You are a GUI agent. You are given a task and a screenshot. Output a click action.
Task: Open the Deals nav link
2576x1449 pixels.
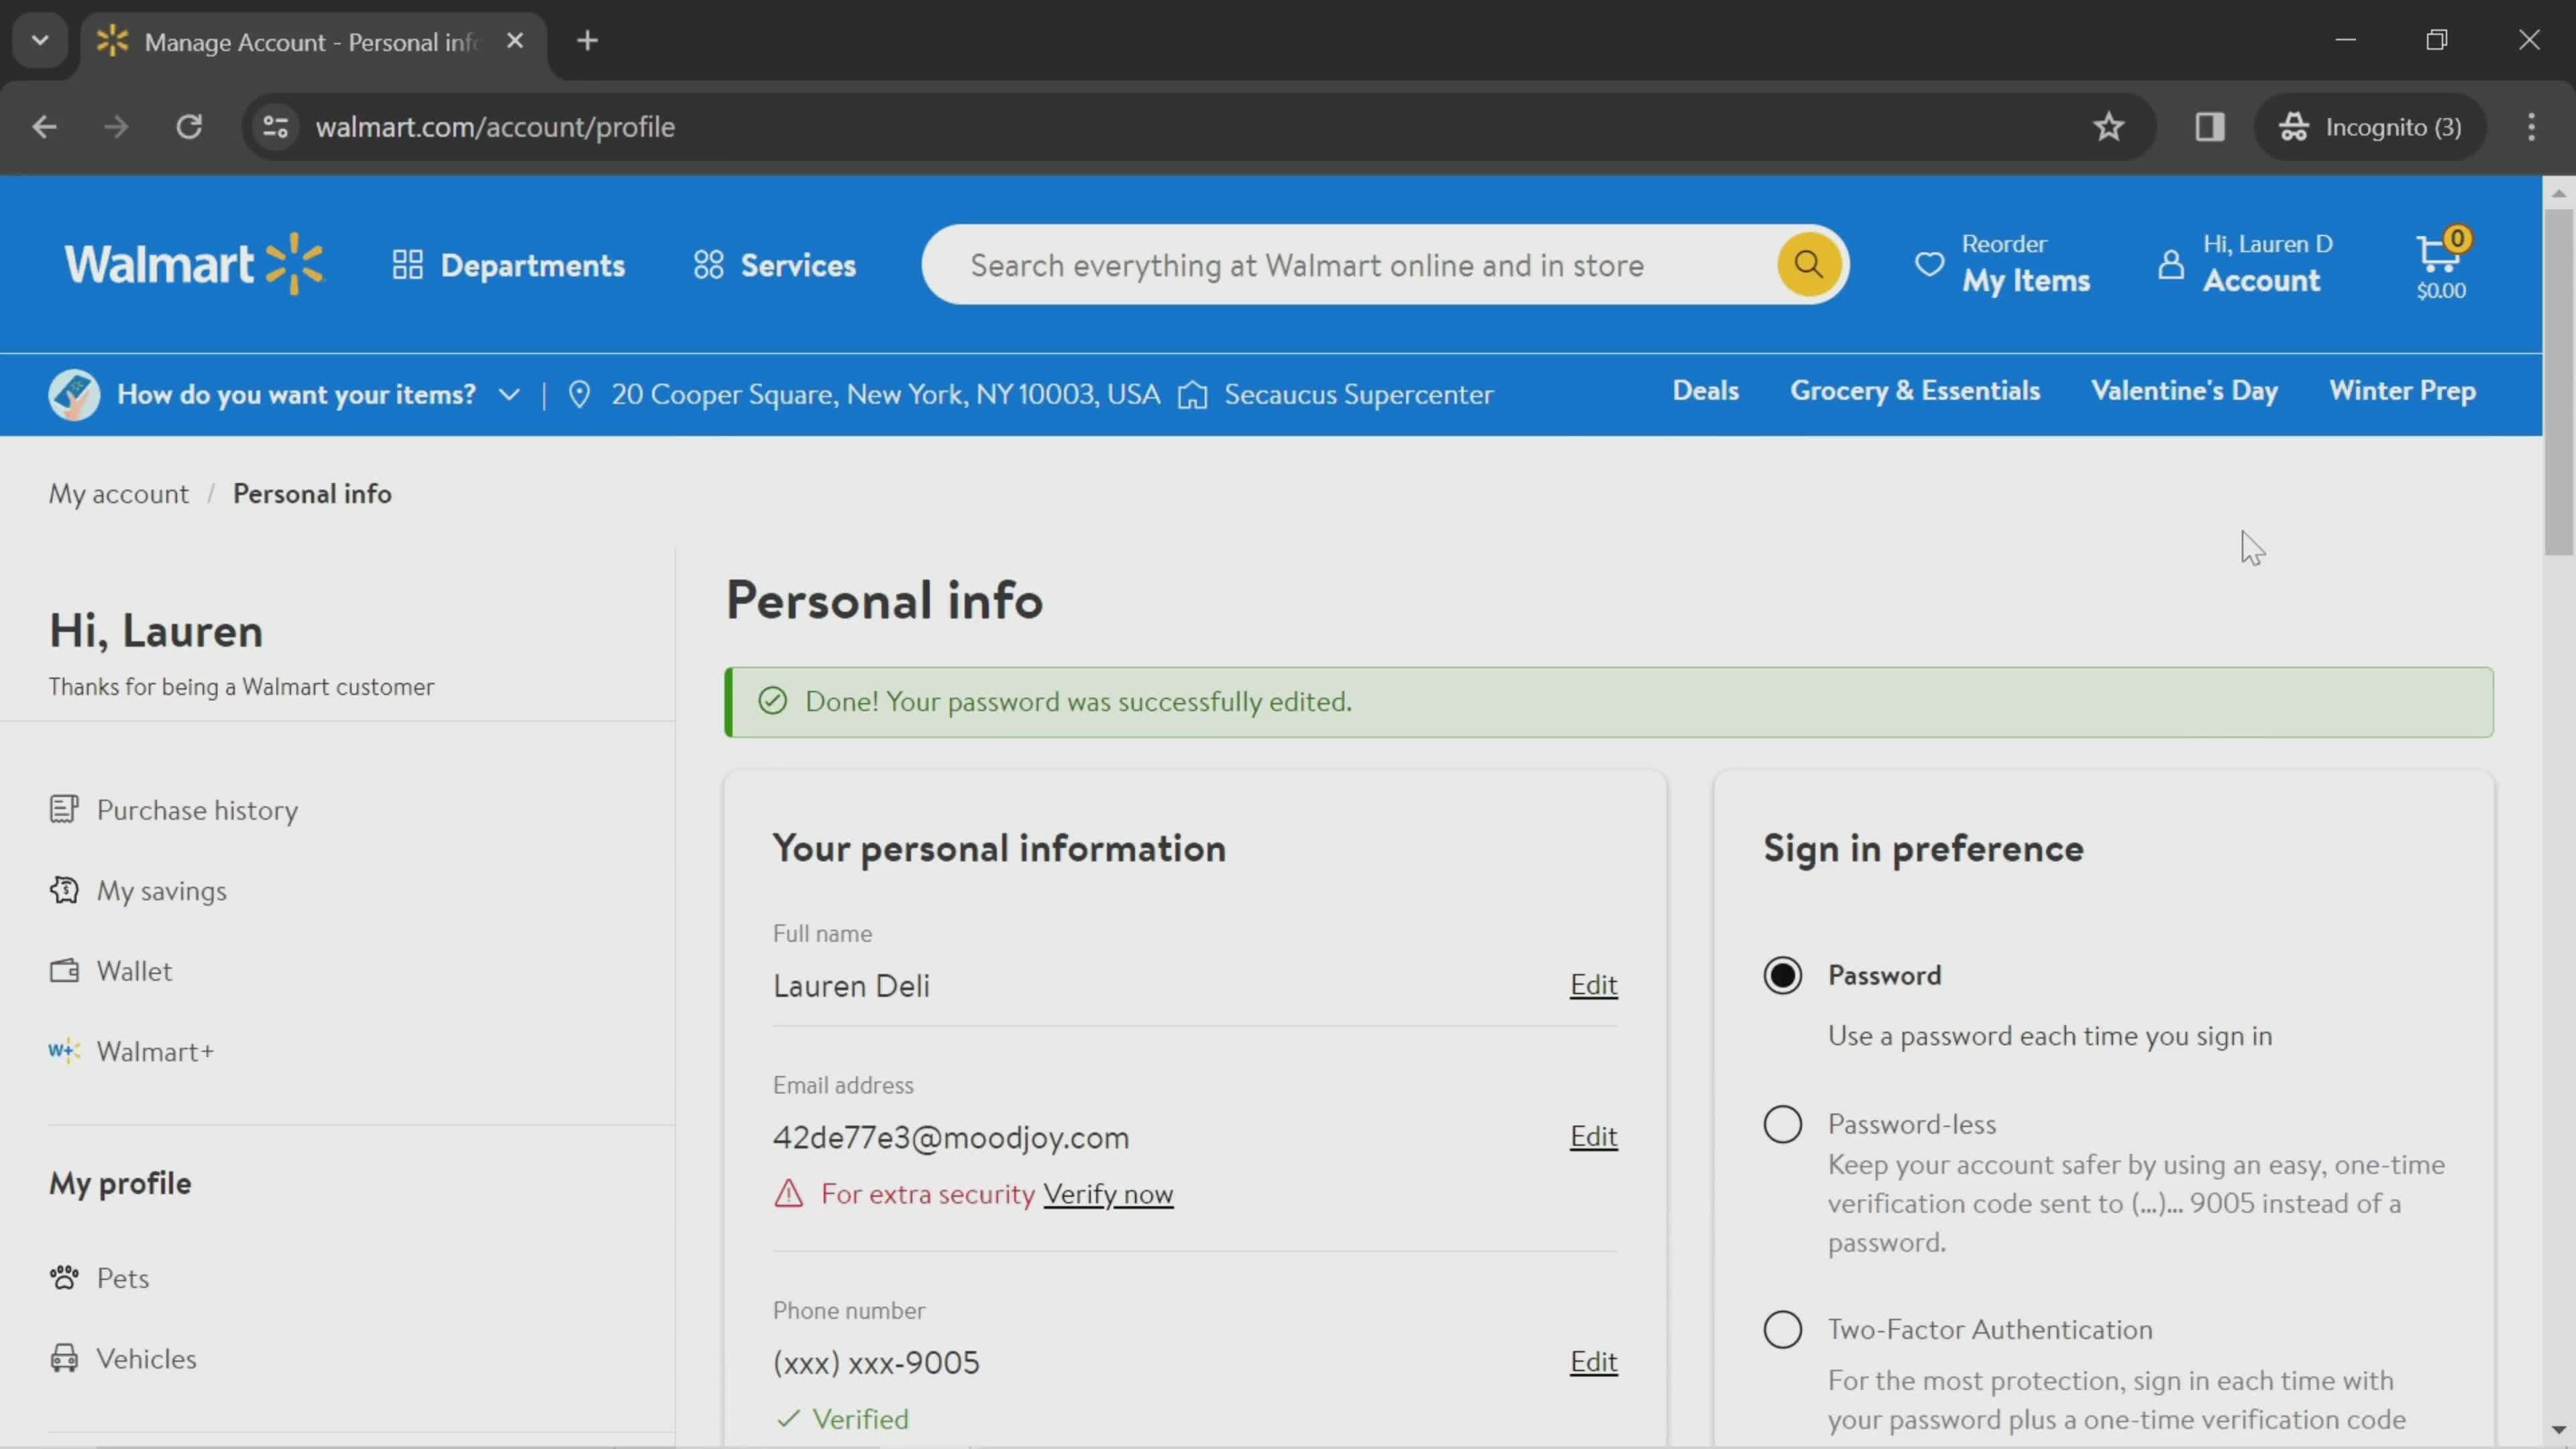click(1706, 391)
